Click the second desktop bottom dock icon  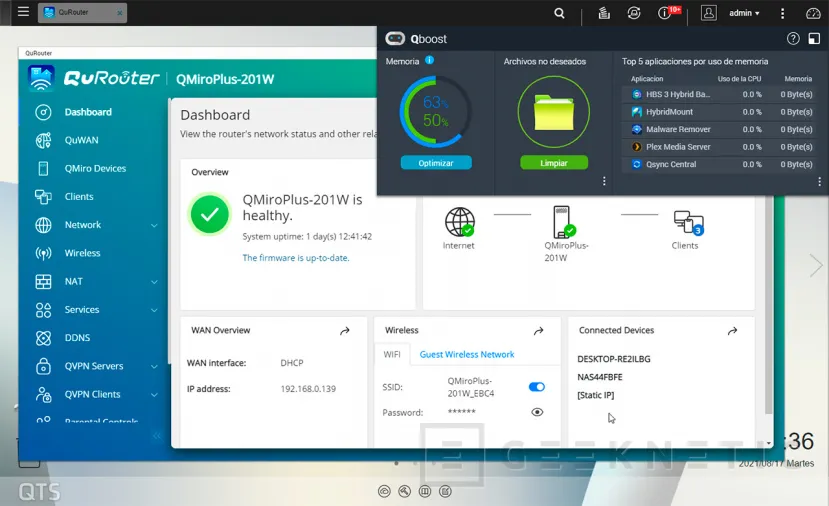(x=404, y=492)
